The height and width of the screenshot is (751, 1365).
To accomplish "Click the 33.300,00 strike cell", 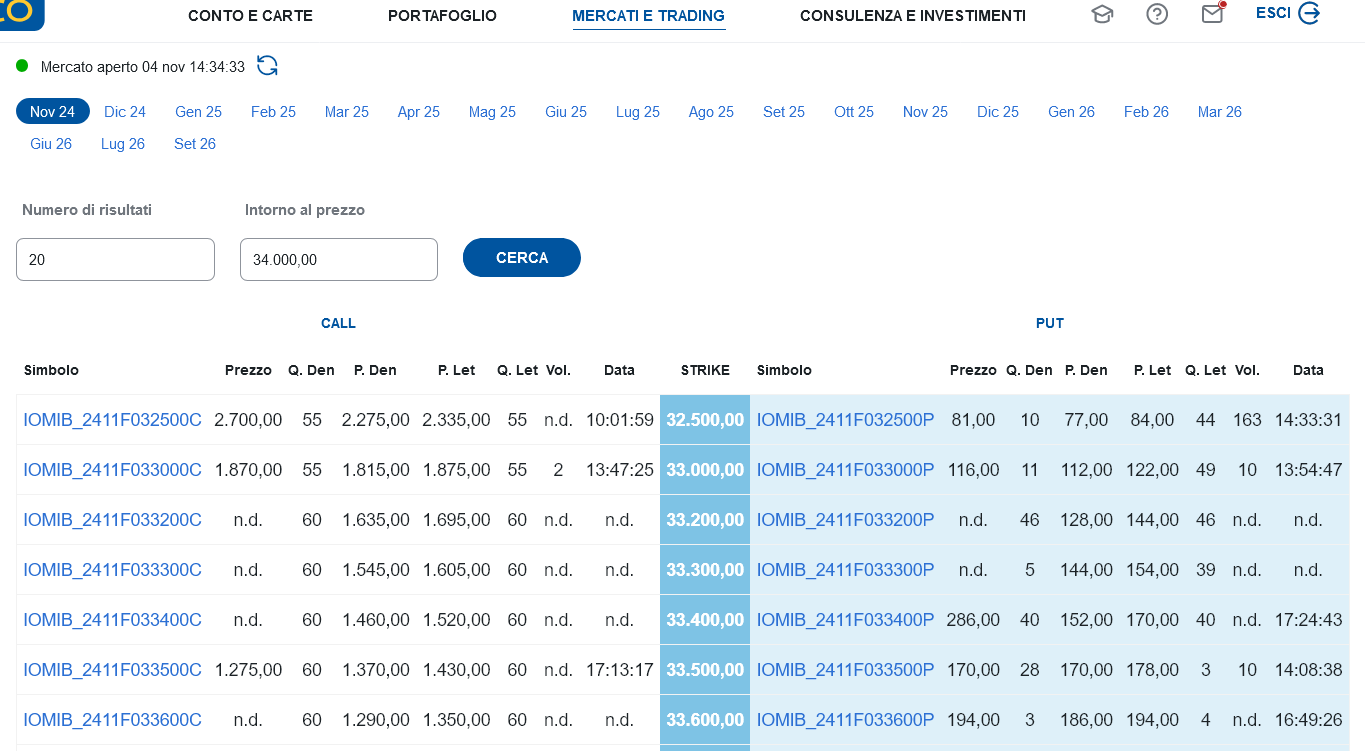I will [705, 570].
